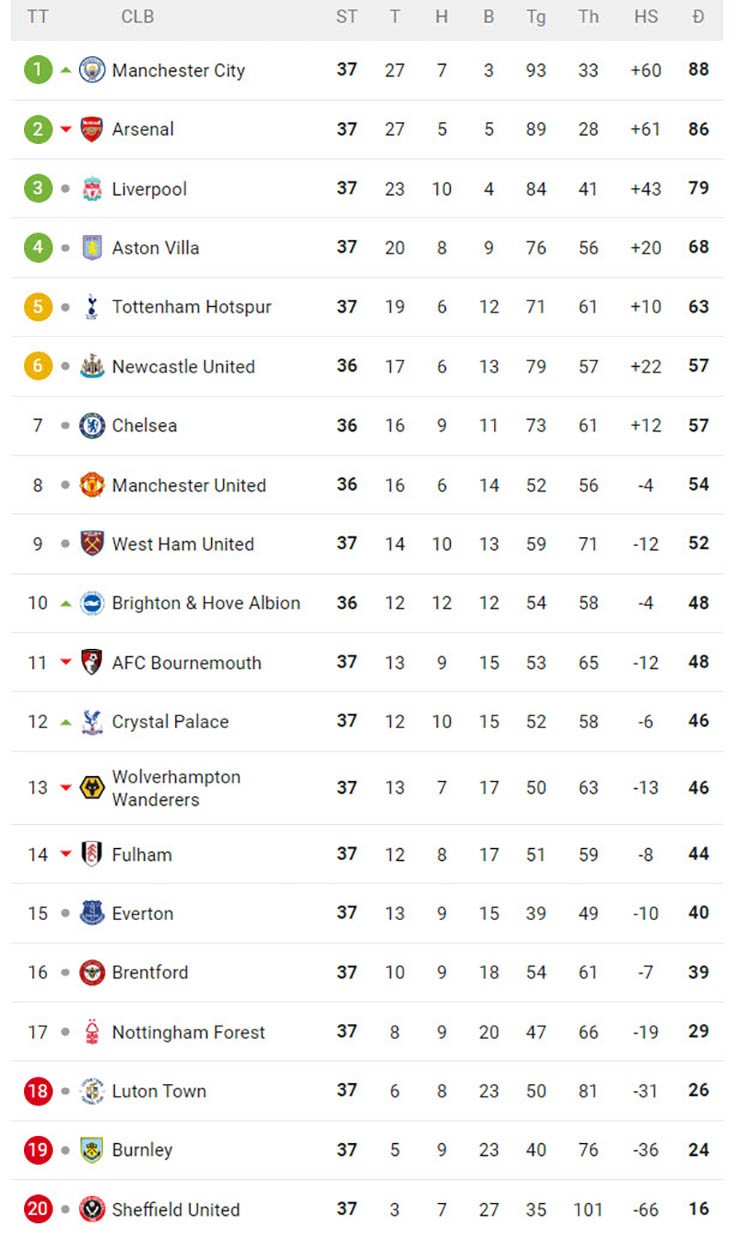Click the ST column header
The width and height of the screenshot is (740, 1239).
coord(346,17)
